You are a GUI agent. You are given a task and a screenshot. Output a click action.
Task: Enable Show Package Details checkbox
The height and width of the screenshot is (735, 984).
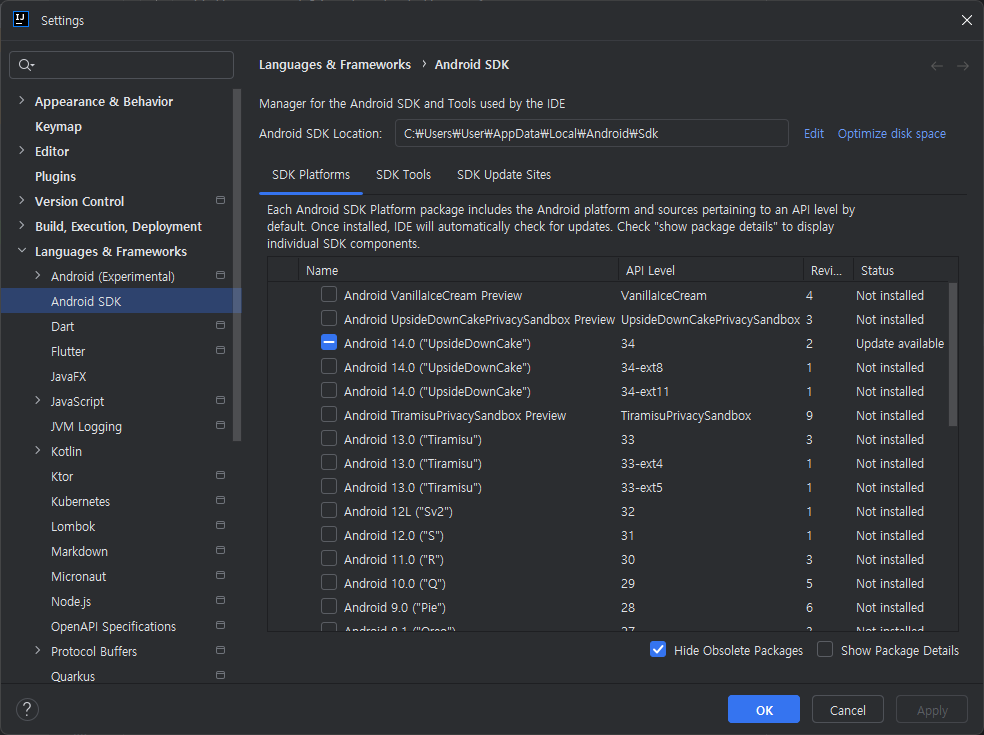coord(825,650)
